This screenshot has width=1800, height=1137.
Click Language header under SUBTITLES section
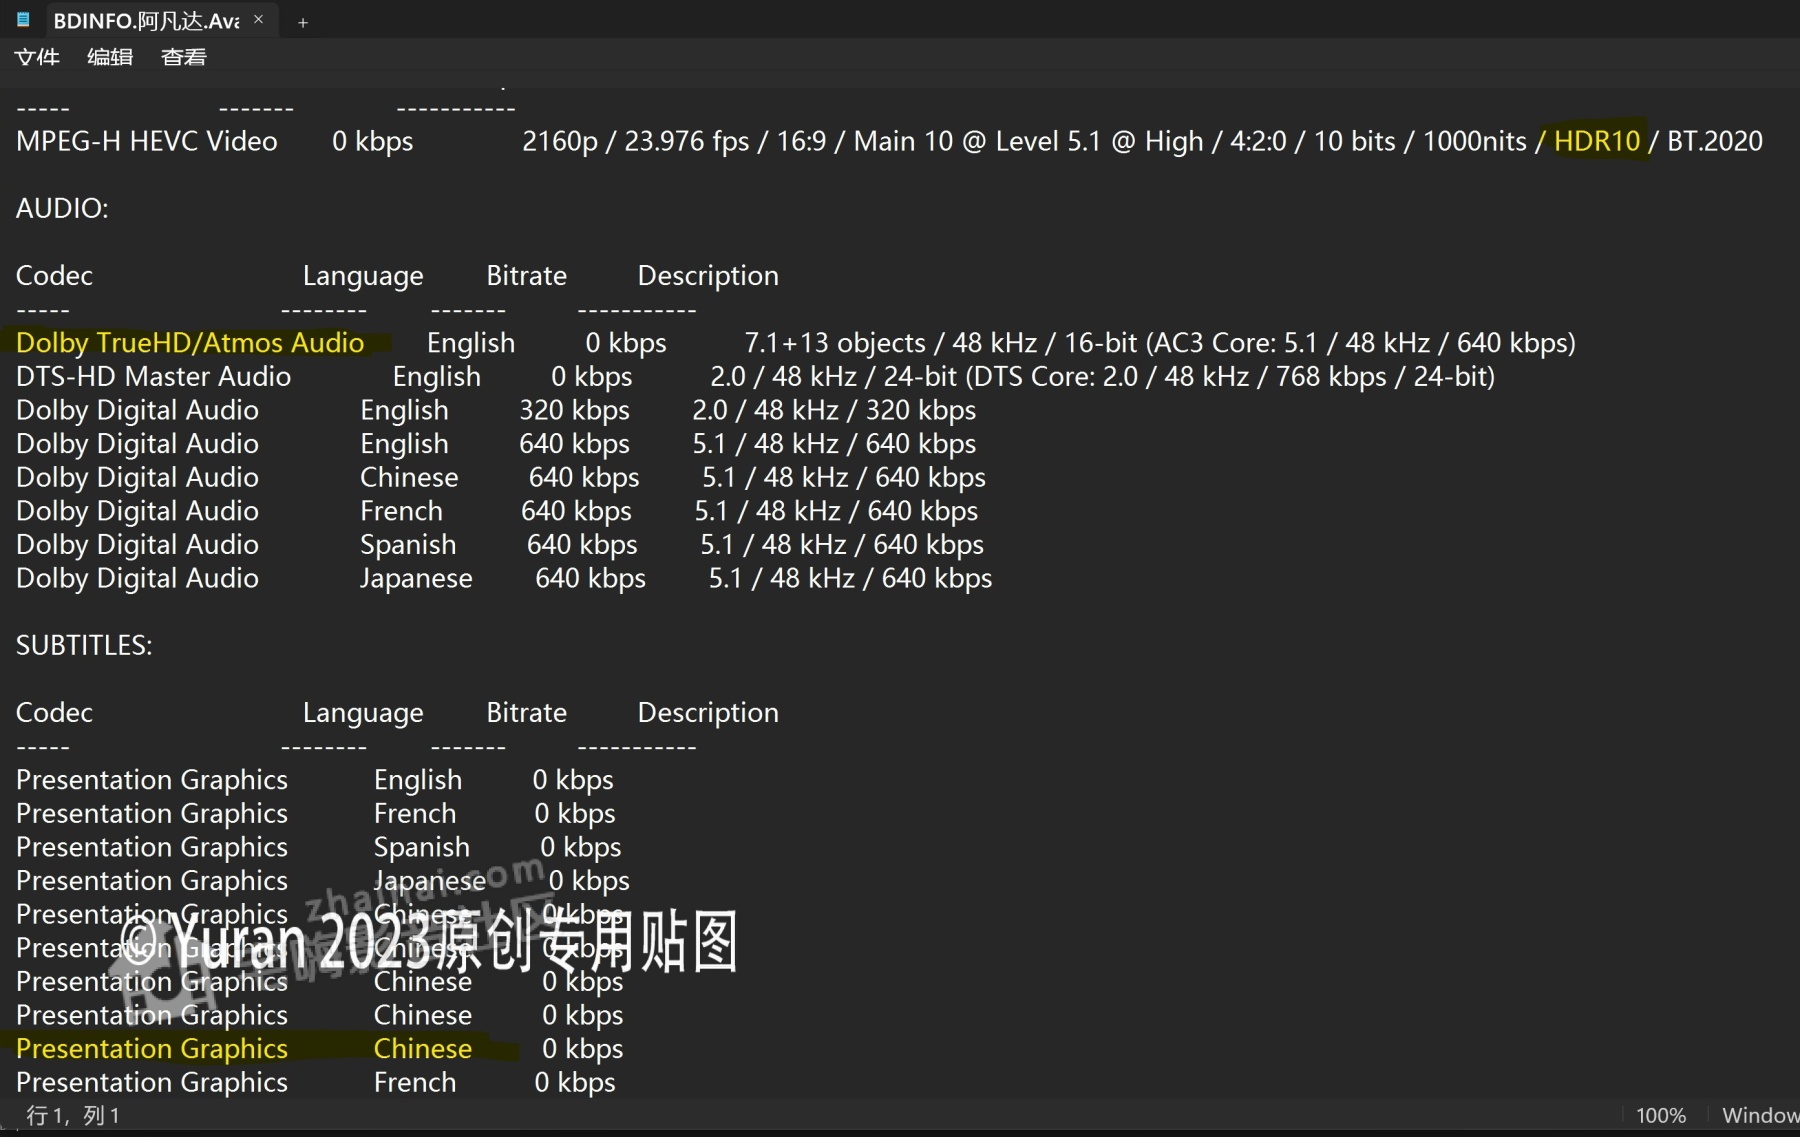click(363, 713)
